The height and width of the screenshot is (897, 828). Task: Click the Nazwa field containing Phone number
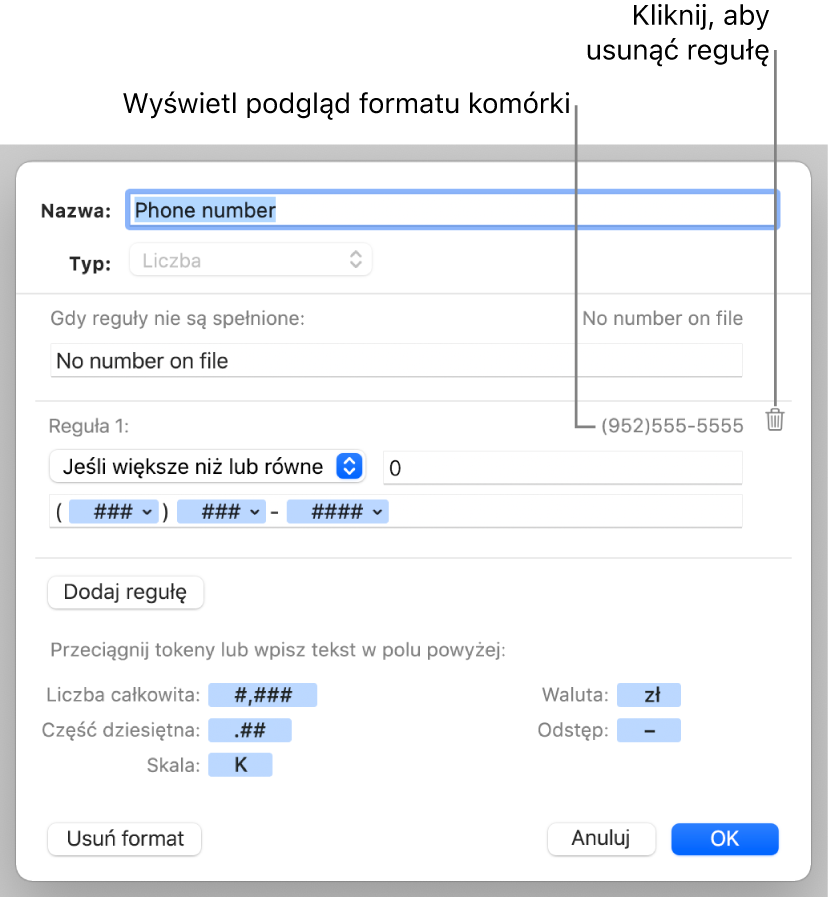pos(452,210)
